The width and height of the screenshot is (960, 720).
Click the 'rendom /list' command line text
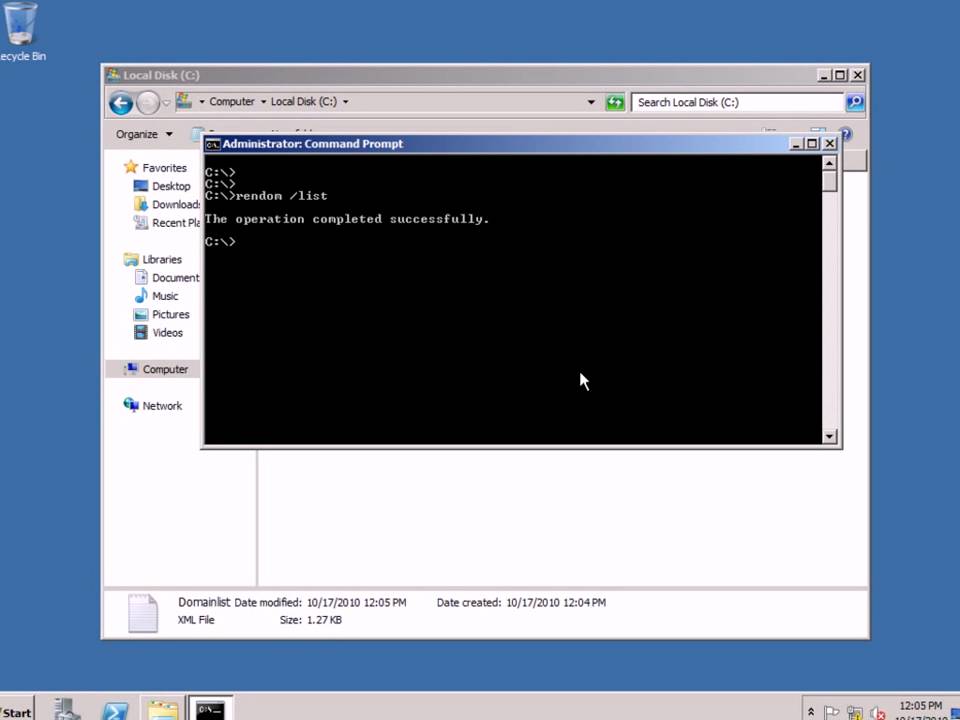tap(282, 196)
